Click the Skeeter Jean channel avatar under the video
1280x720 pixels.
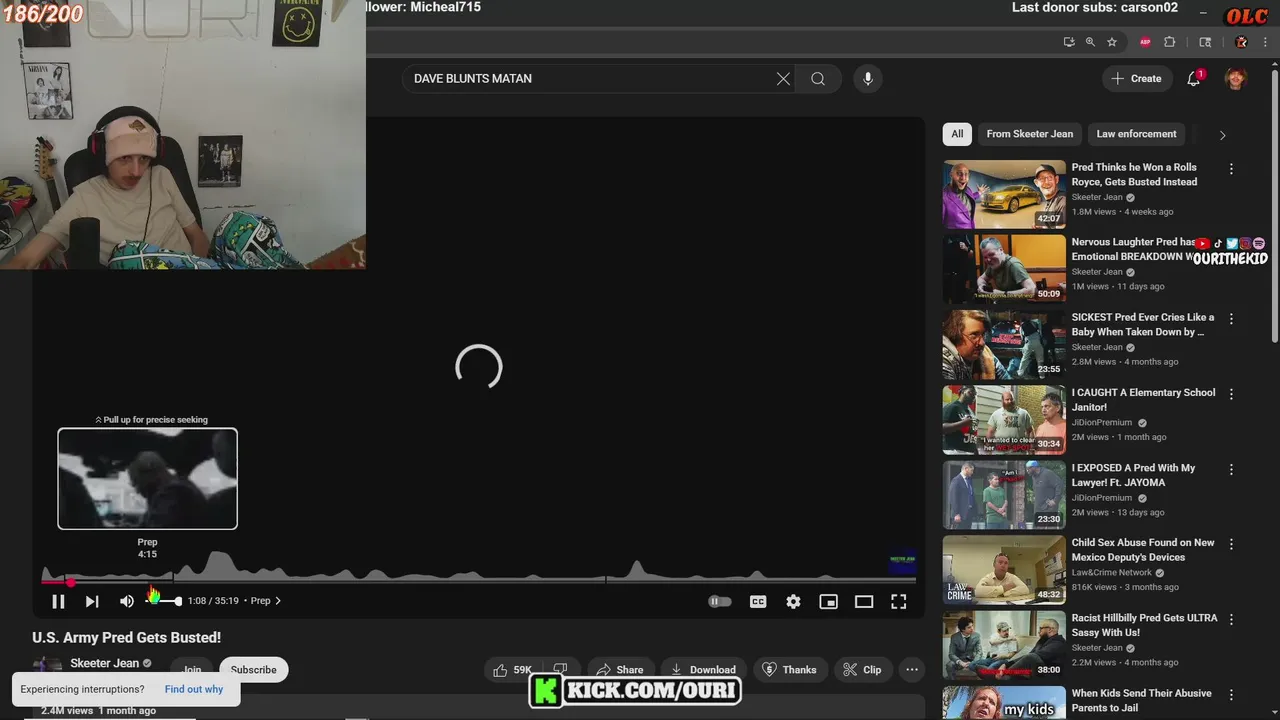pyautogui.click(x=46, y=667)
